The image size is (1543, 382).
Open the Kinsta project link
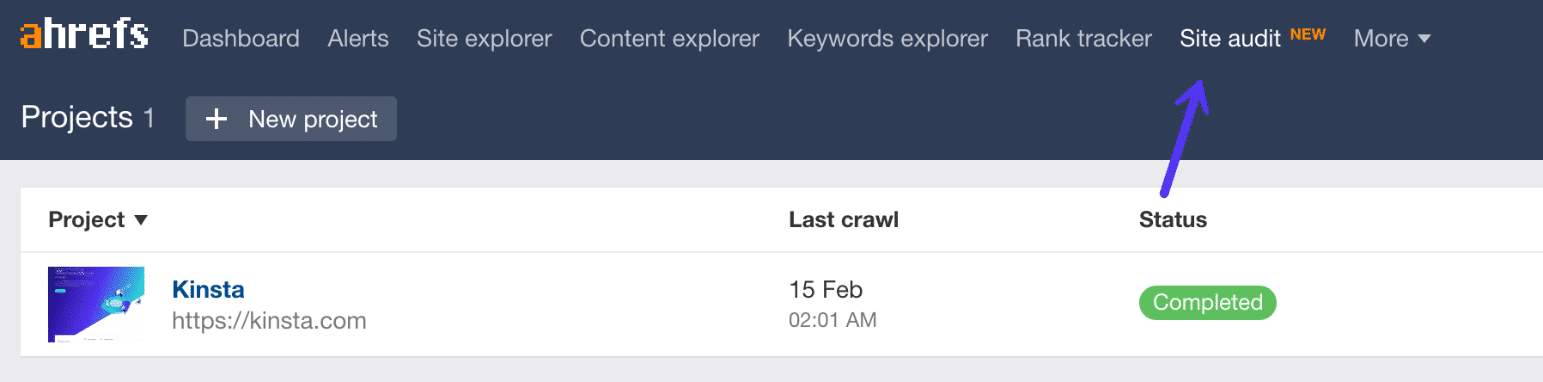(x=208, y=290)
